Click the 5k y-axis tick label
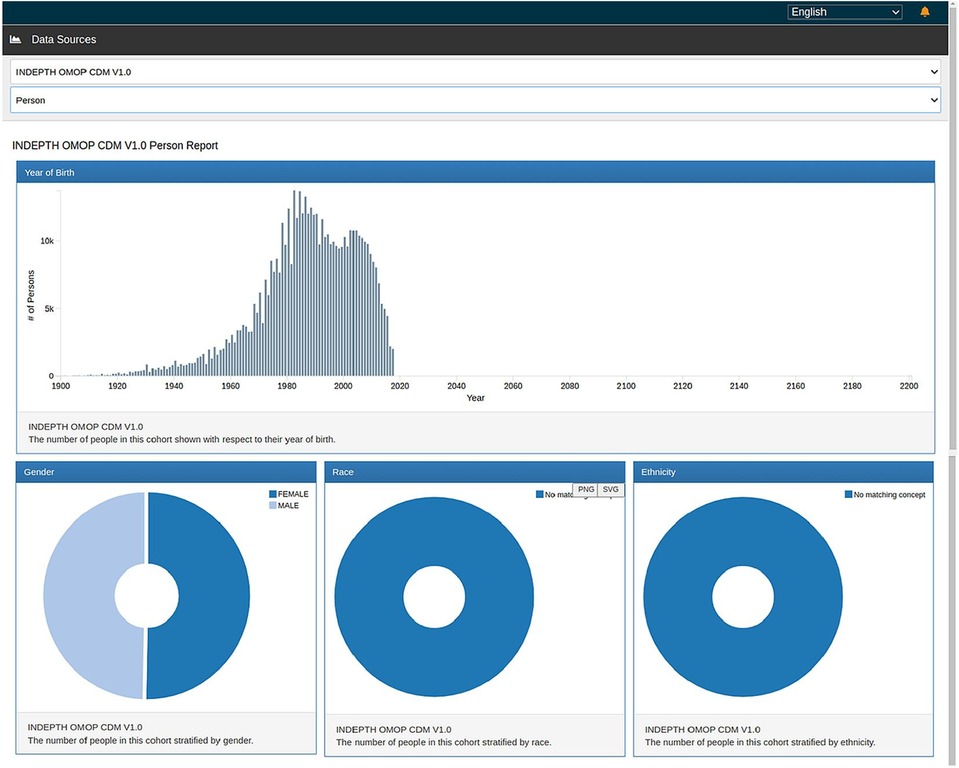Screen dimensions: 959x768 [49, 309]
